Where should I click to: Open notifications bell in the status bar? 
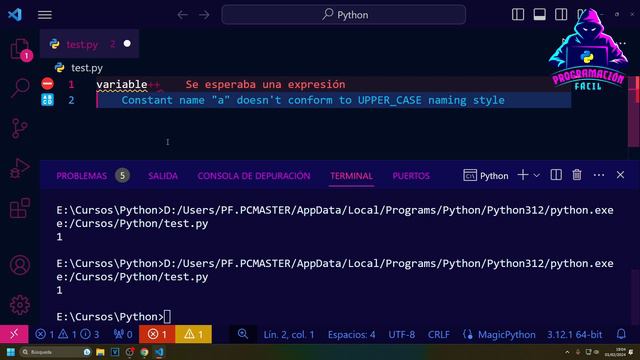[x=621, y=334]
